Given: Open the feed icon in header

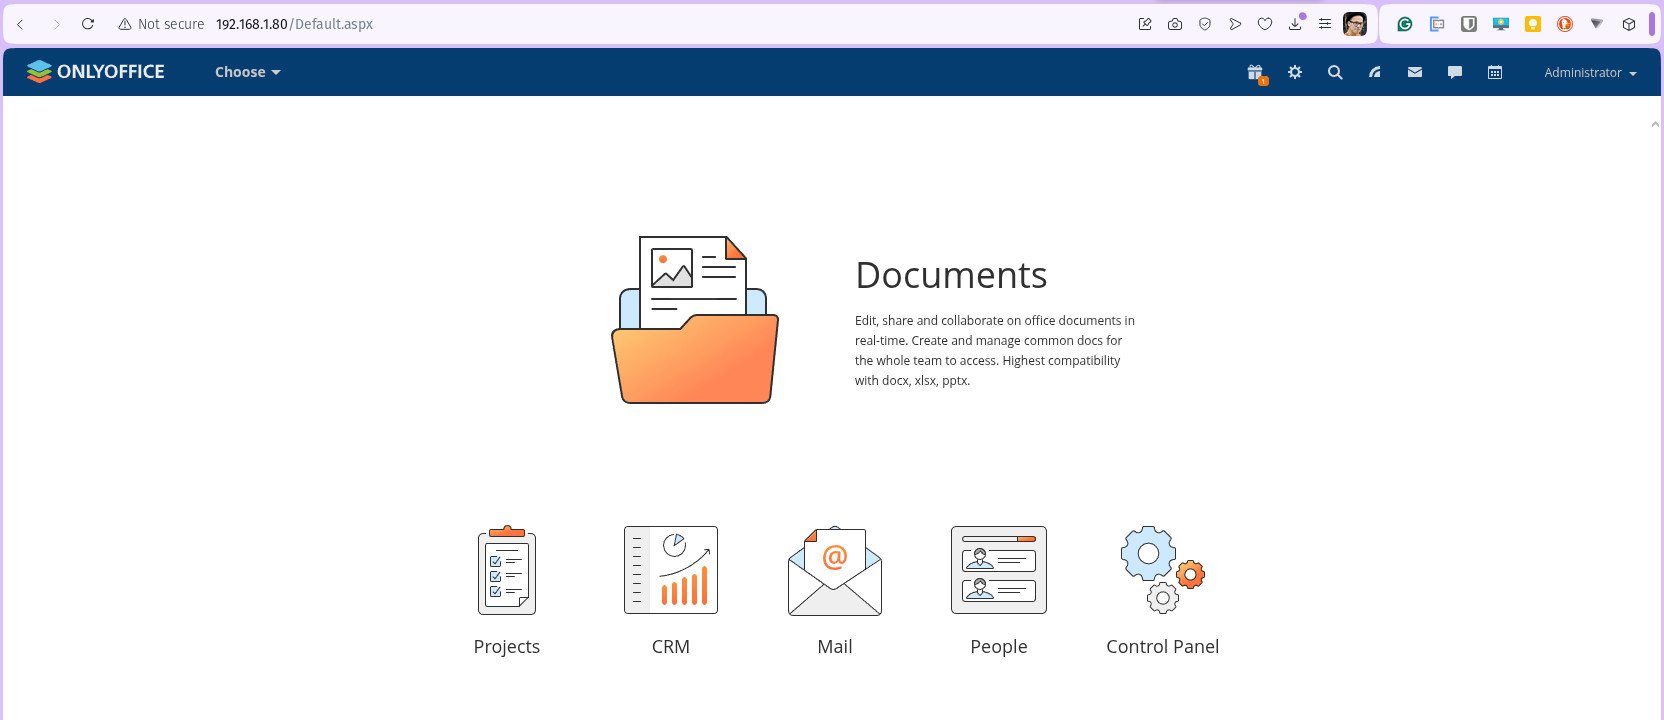Looking at the screenshot, I should pyautogui.click(x=1375, y=72).
